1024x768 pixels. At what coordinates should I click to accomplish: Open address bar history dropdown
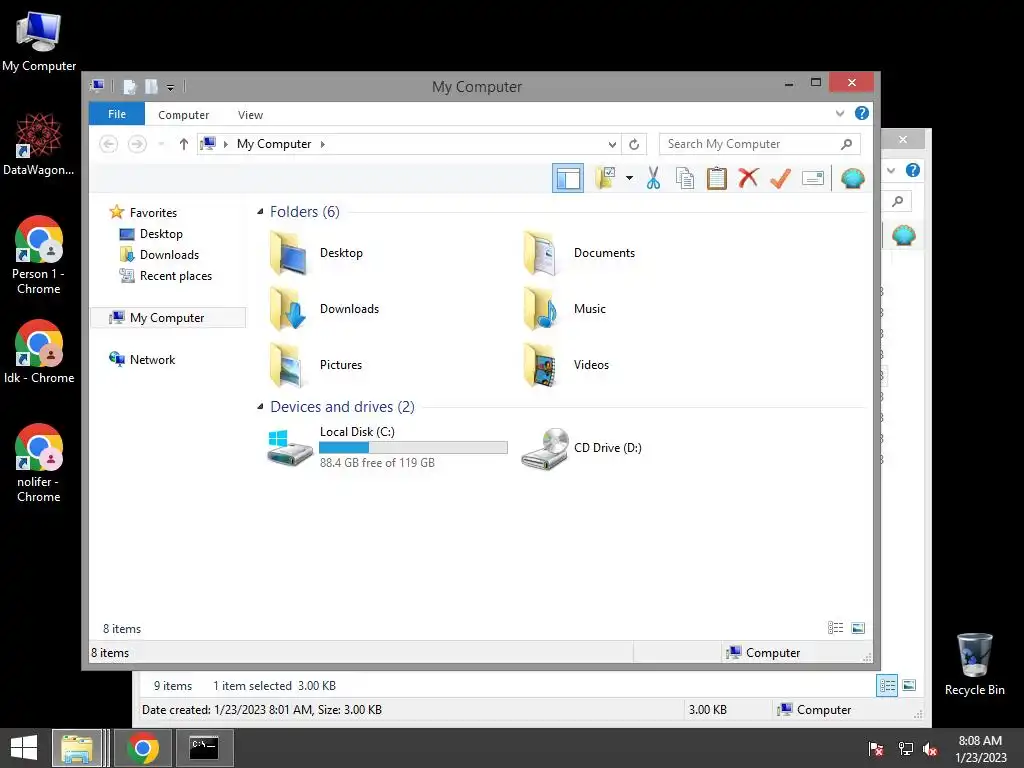612,144
